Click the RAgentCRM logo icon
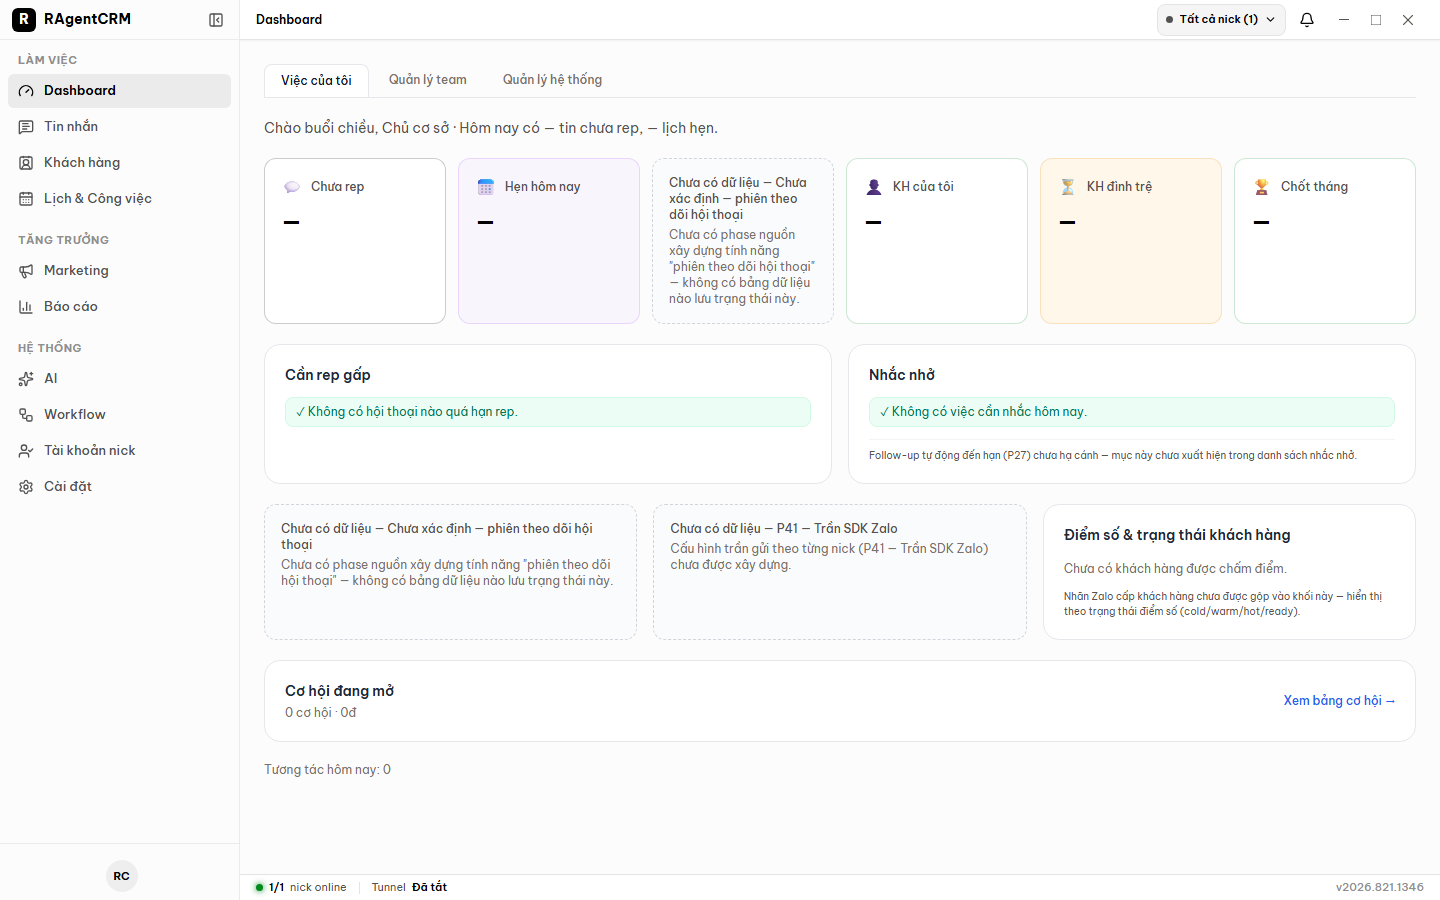 point(23,19)
